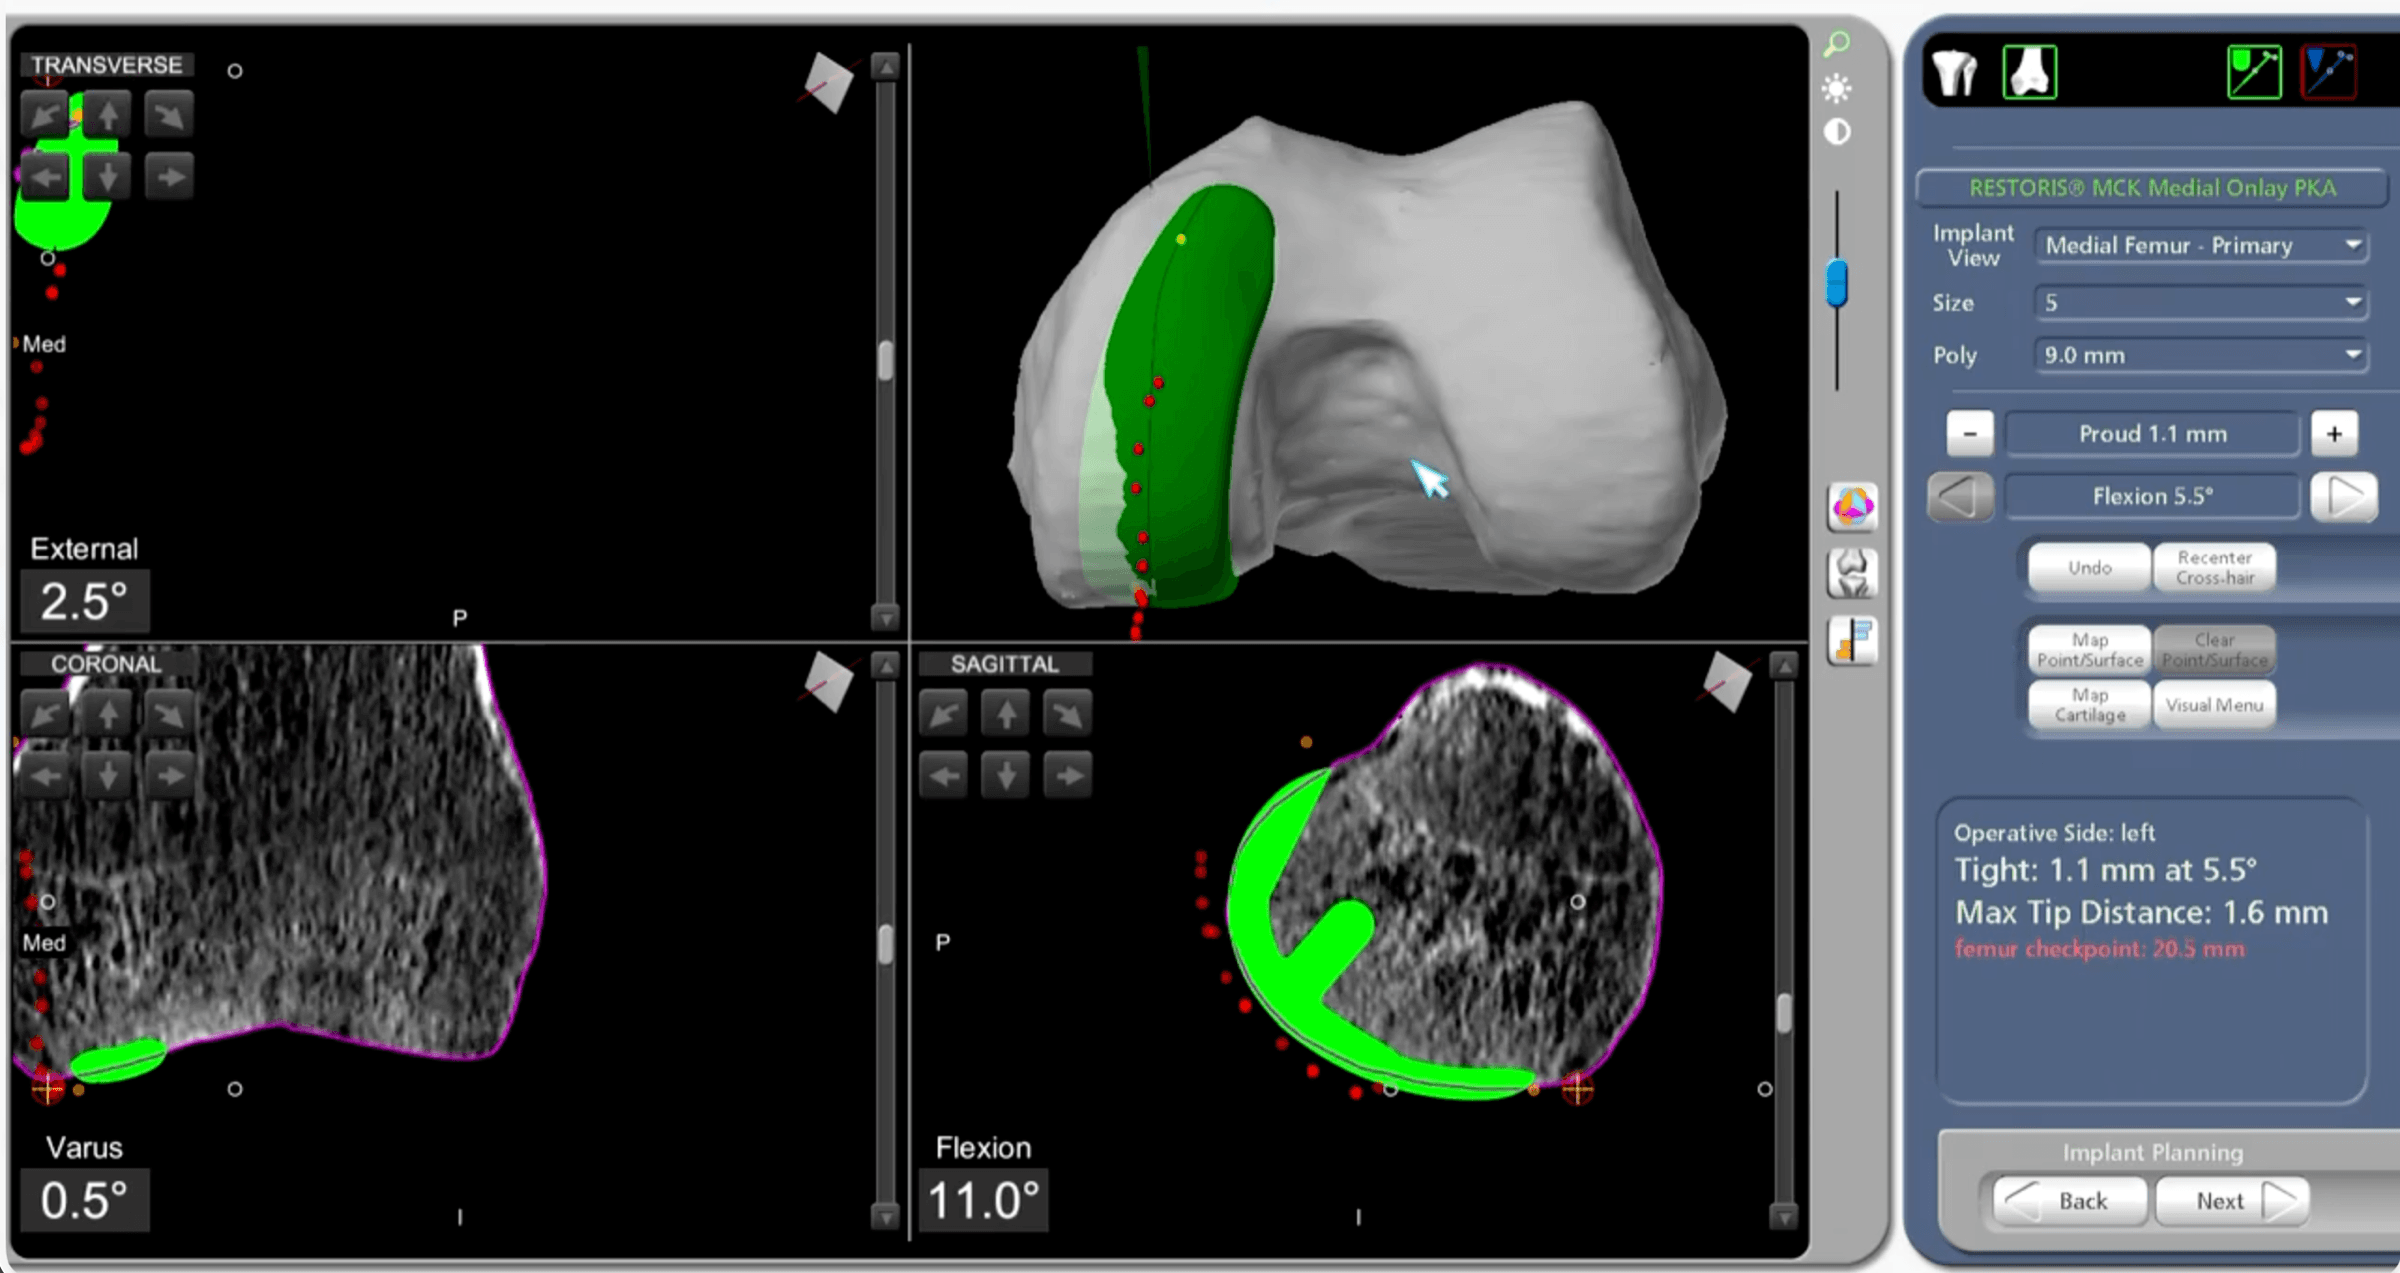Click Coronal view scrollbar thumb
The width and height of the screenshot is (2400, 1273).
coord(885,945)
